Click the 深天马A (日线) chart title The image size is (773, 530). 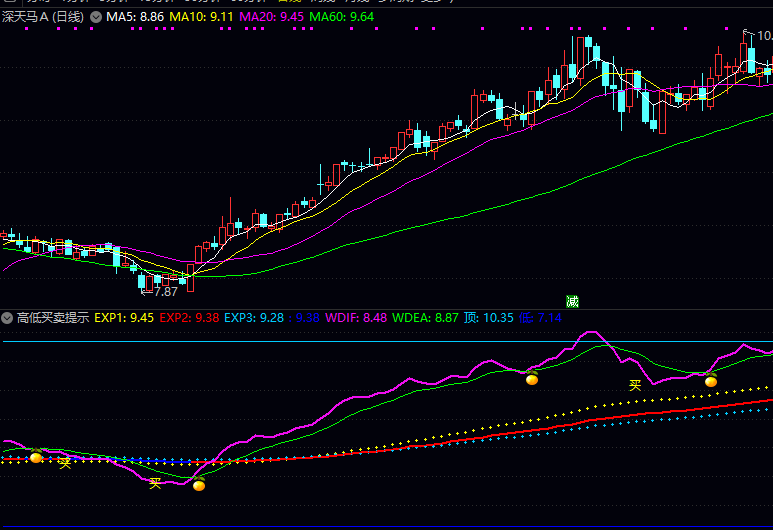coord(43,17)
